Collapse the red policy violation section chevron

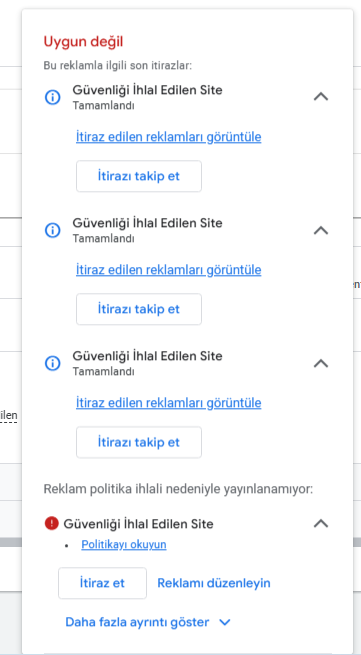[x=321, y=523]
